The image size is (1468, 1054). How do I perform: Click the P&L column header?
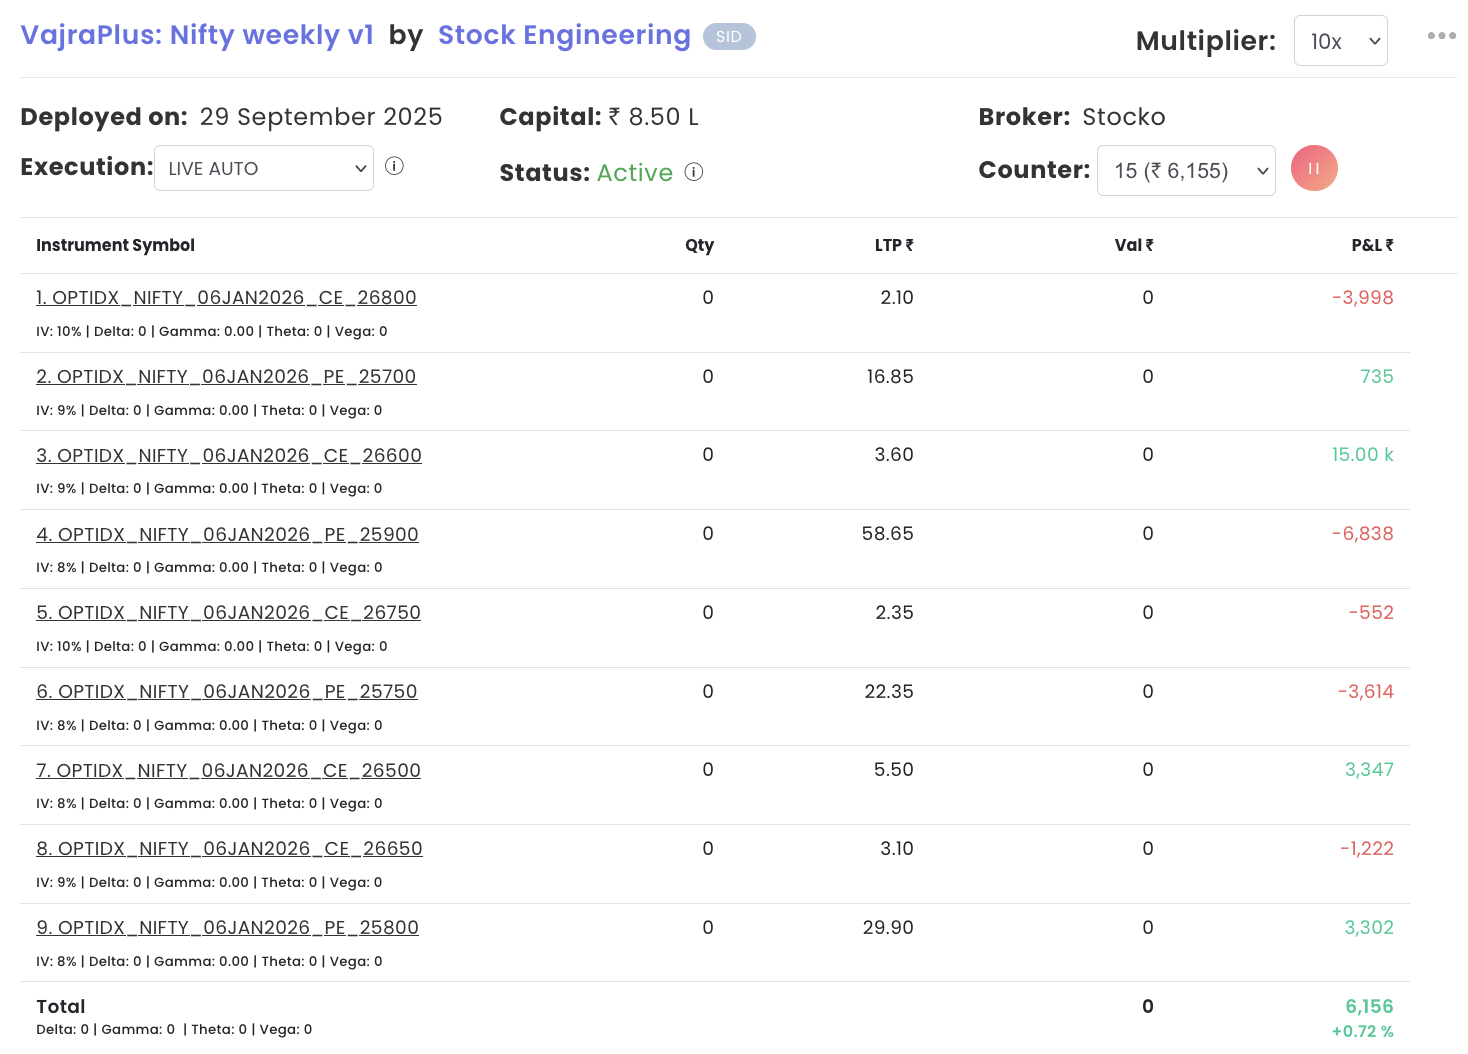pos(1371,246)
